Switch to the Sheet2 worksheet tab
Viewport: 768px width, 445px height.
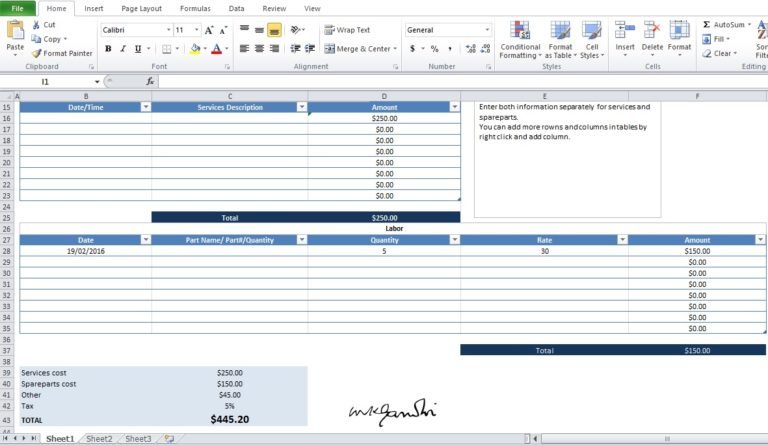[x=99, y=438]
